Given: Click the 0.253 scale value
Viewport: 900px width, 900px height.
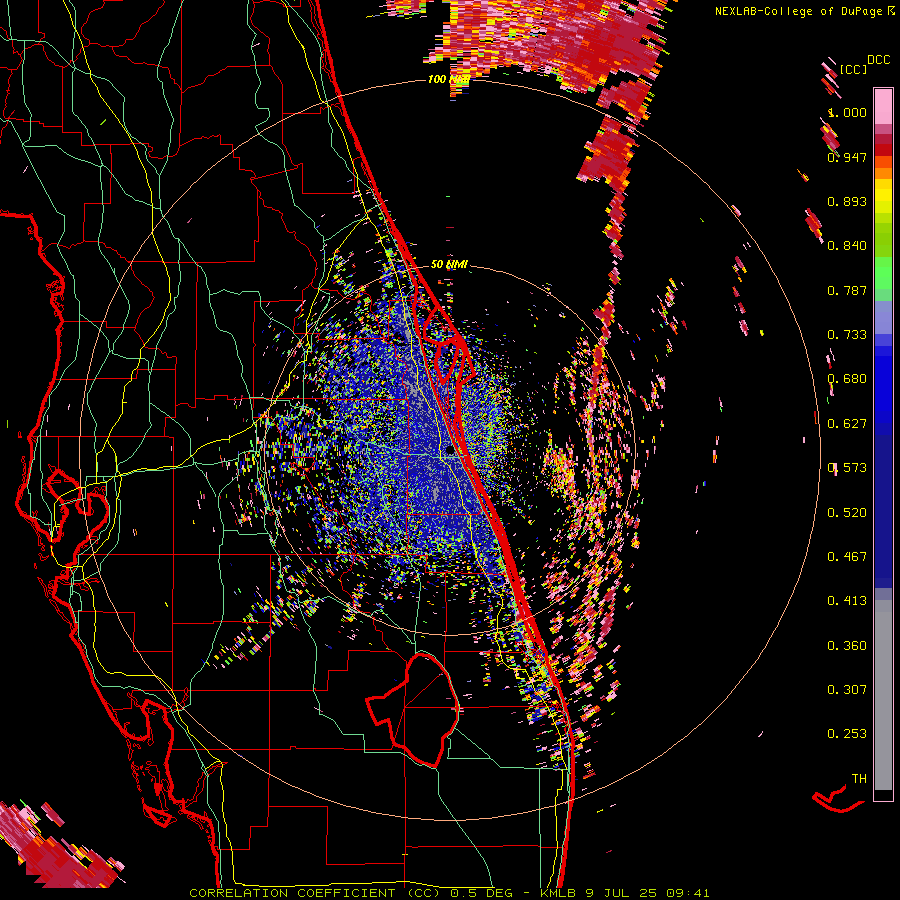Looking at the screenshot, I should pos(847,734).
